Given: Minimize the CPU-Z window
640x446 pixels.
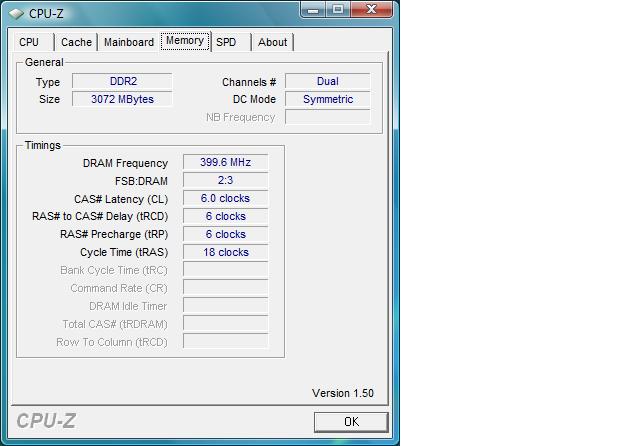Looking at the screenshot, I should tap(313, 10).
